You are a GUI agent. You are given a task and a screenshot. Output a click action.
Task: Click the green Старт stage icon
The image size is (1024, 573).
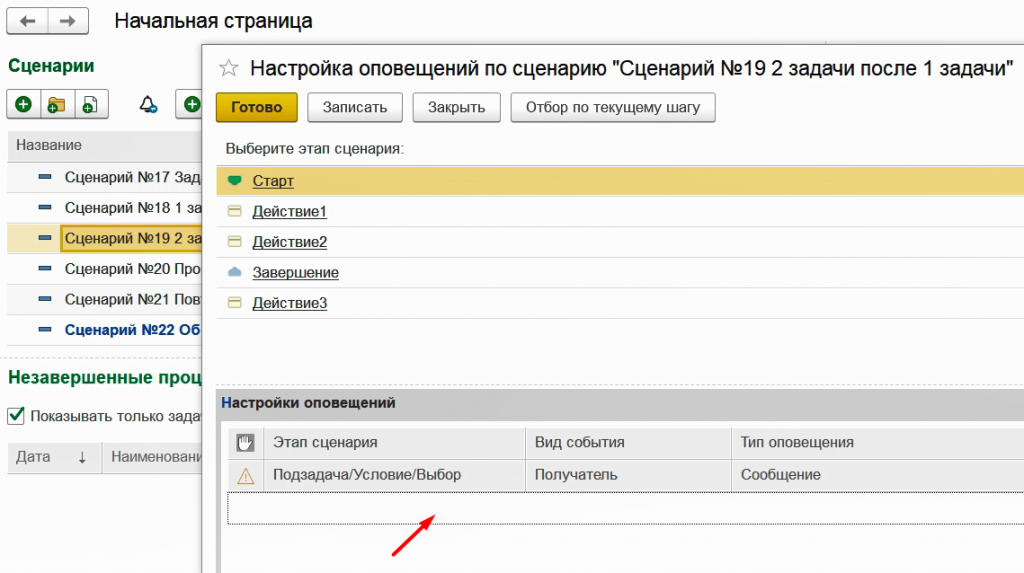click(234, 180)
